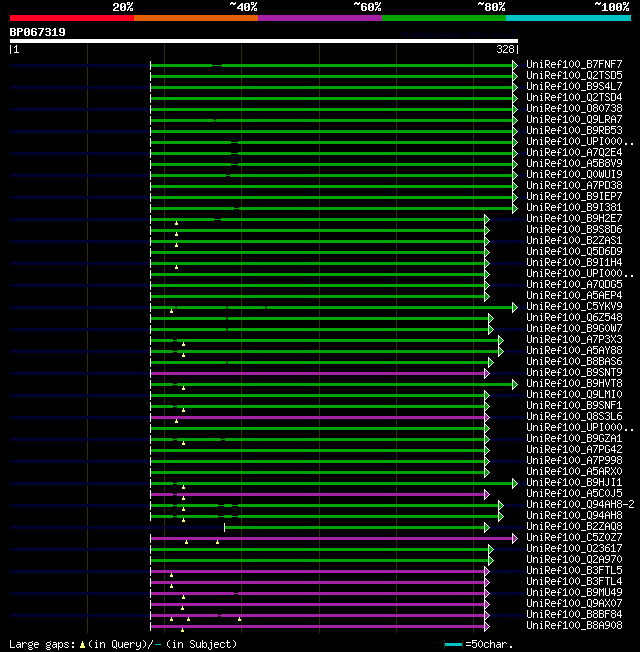Select hit label UniRef100_B9HJI1
640x652 pixels.
[574, 483]
